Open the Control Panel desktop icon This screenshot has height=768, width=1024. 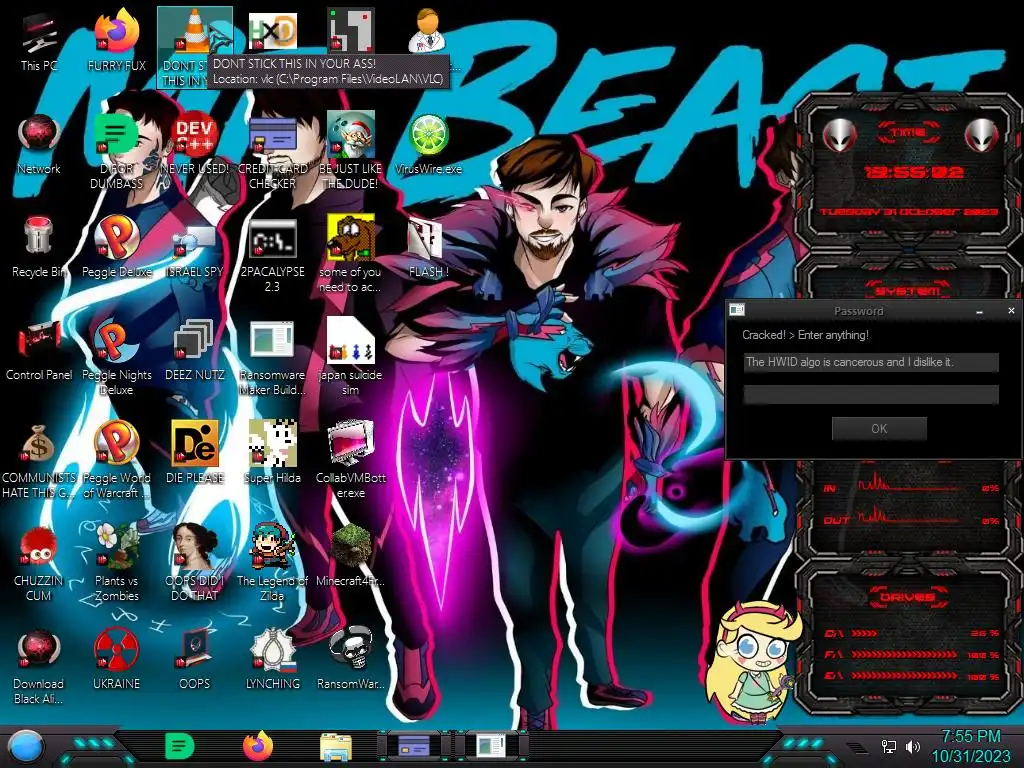point(39,350)
